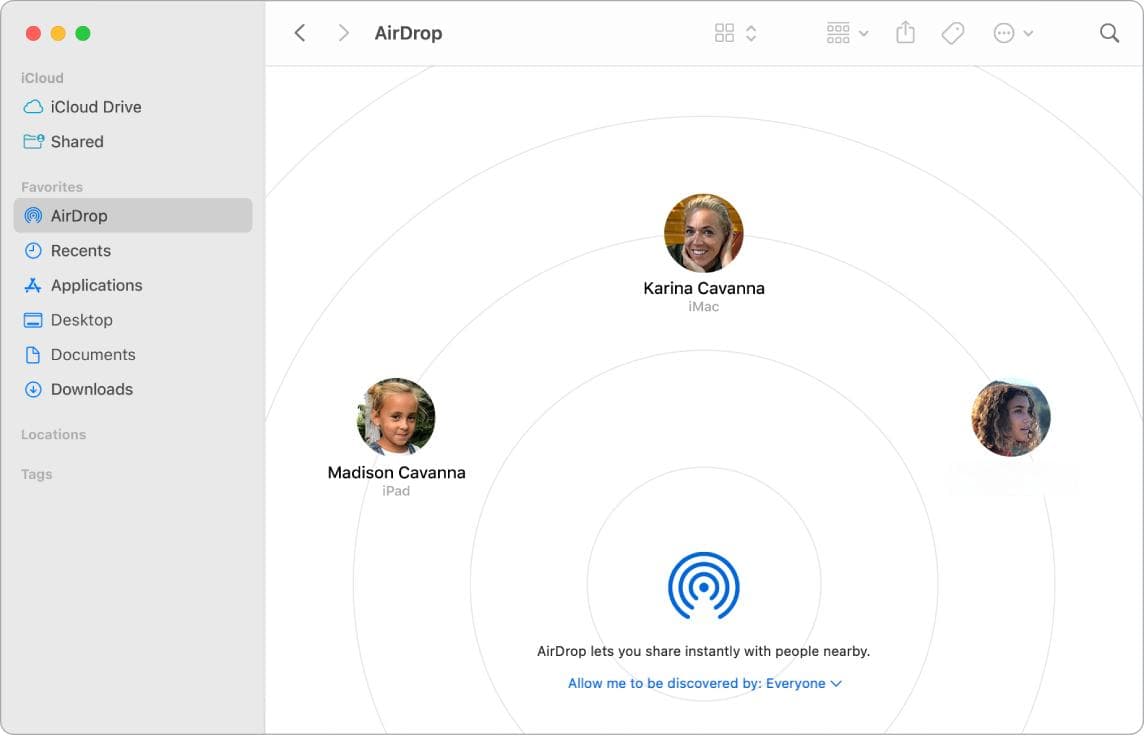Image resolution: width=1144 pixels, height=738 pixels.
Task: Click the Madison Cavanna name label
Action: (x=396, y=473)
